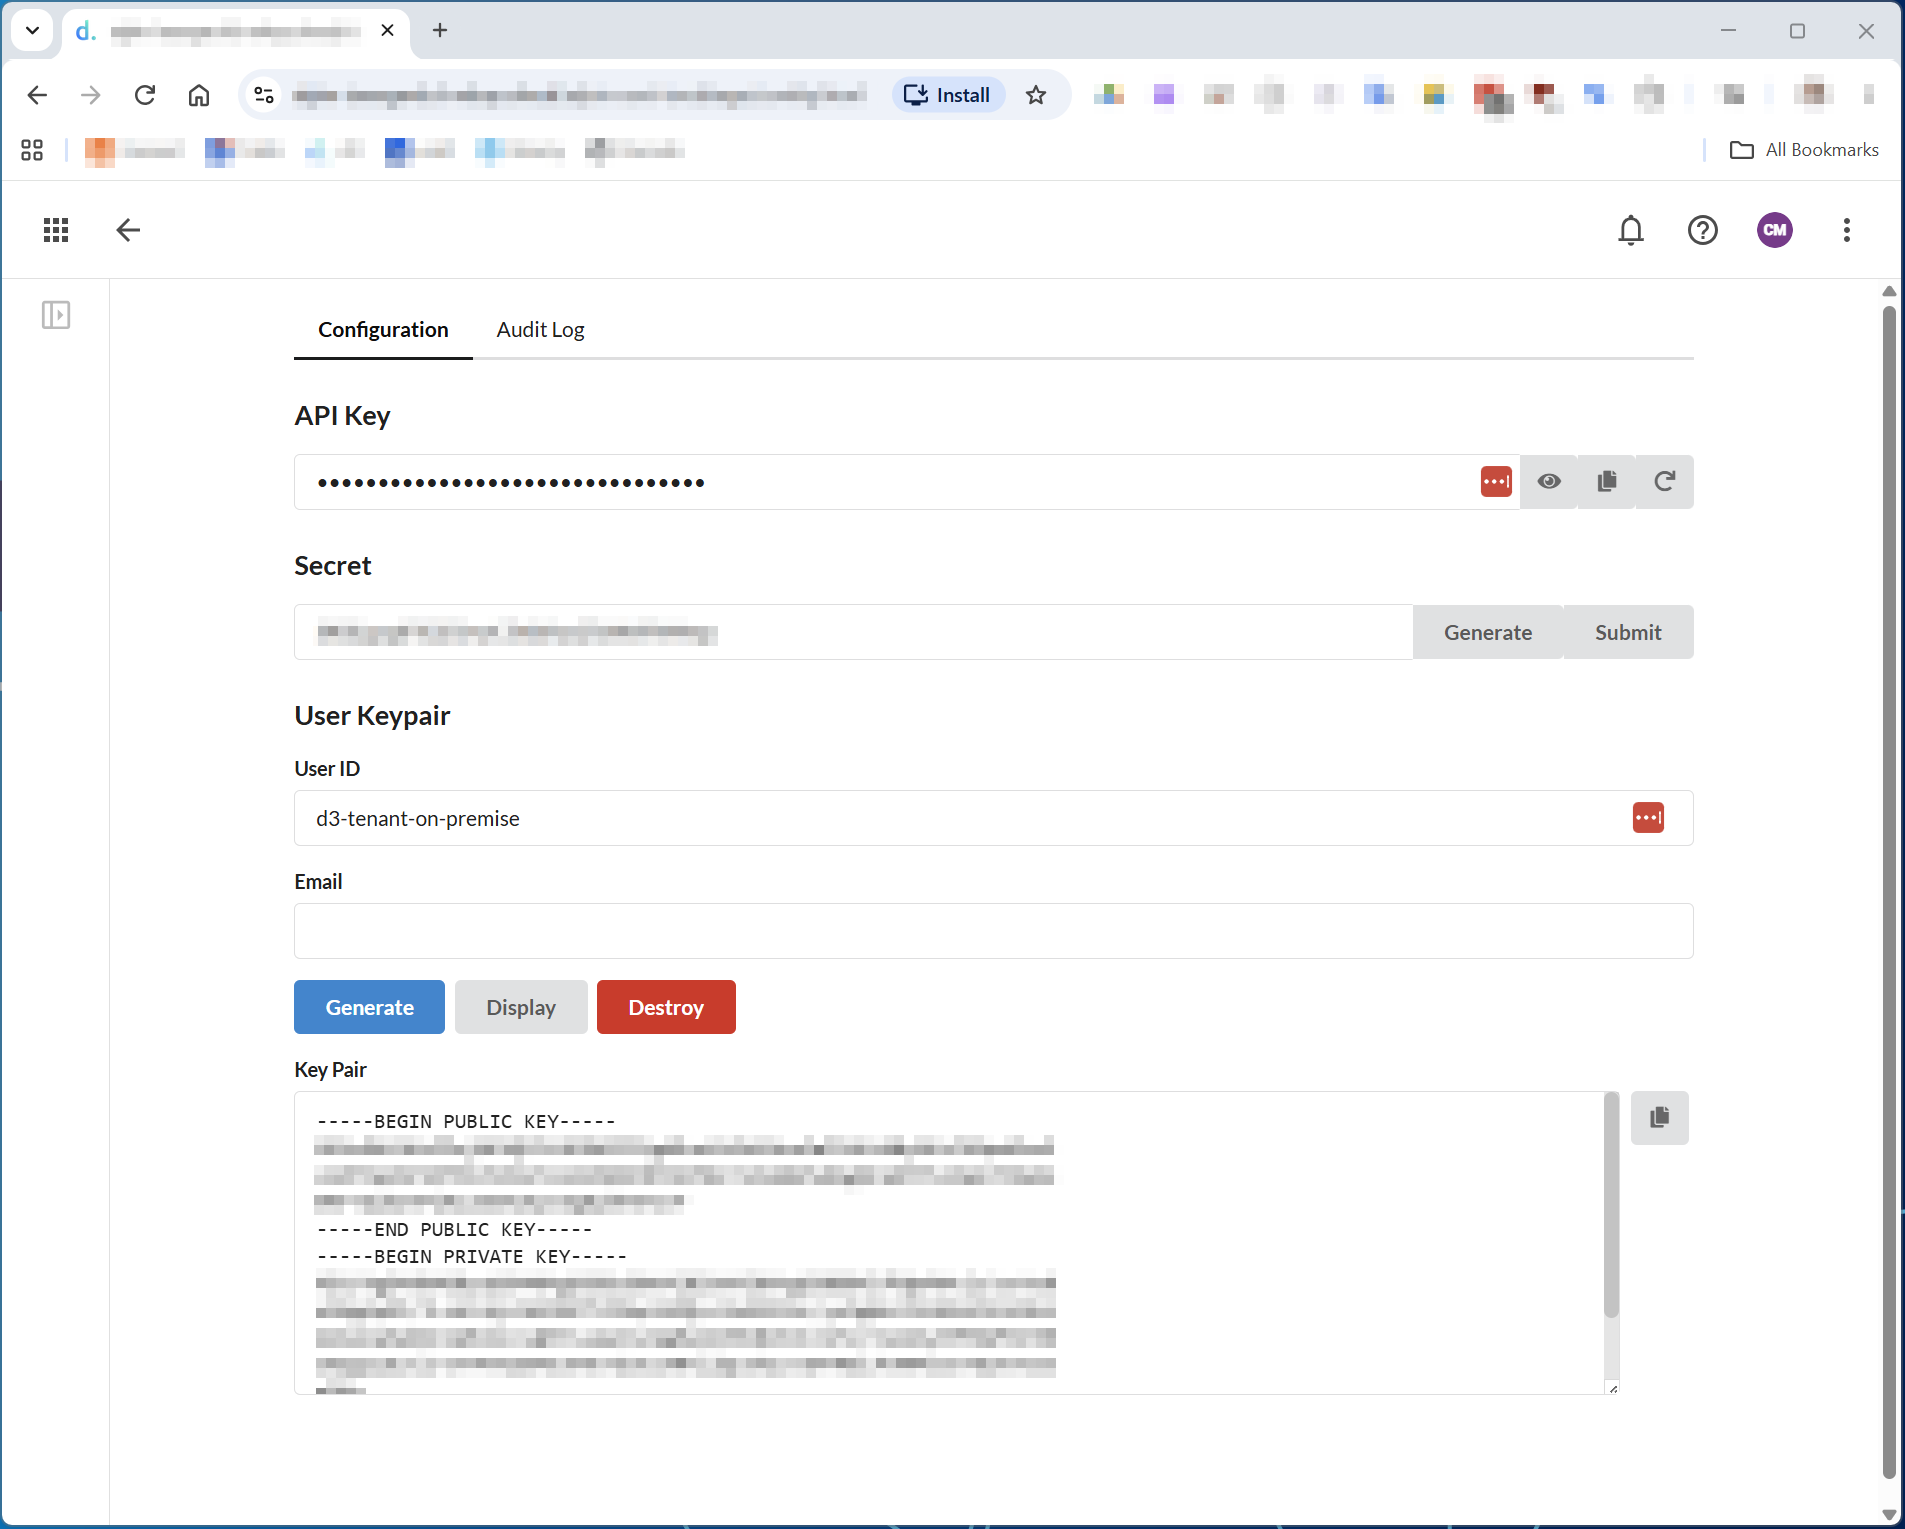View site information icon in address bar
The width and height of the screenshot is (1905, 1529).
[264, 95]
